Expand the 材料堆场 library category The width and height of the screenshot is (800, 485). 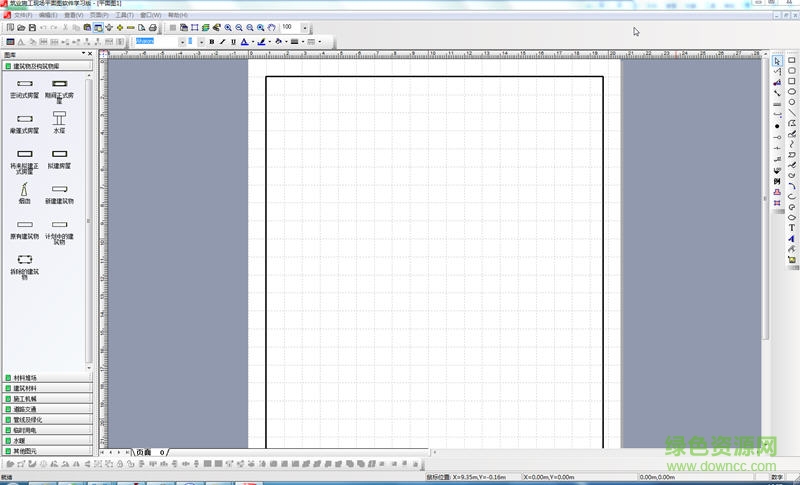pyautogui.click(x=48, y=378)
